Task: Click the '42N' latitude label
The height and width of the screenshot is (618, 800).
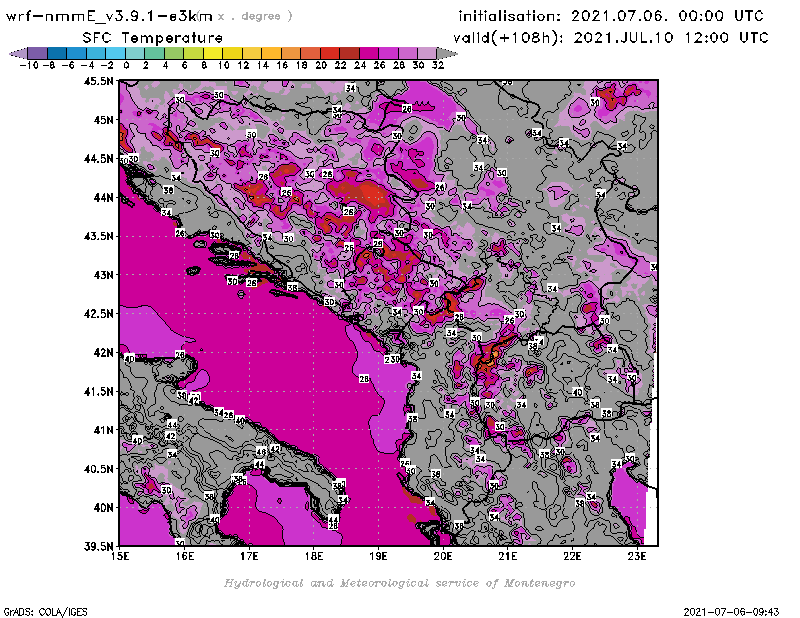Action: (x=104, y=353)
